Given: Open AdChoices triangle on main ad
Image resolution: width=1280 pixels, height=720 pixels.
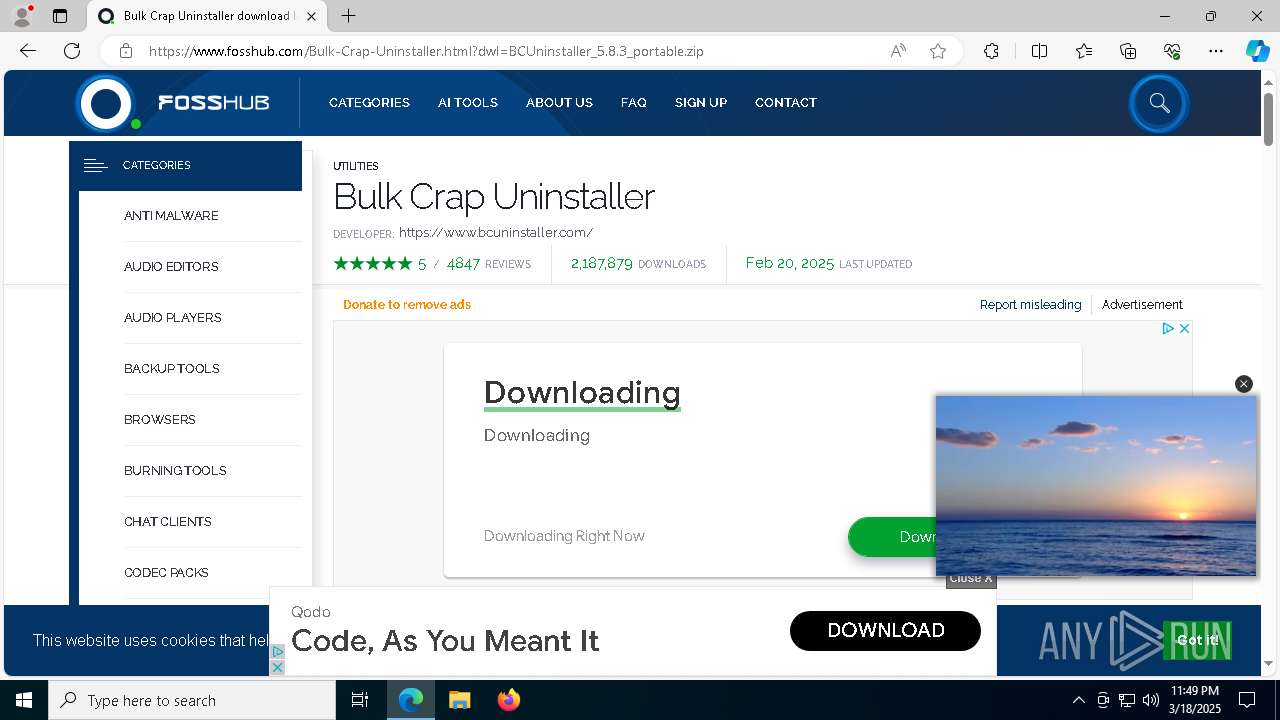Looking at the screenshot, I should coord(1167,328).
